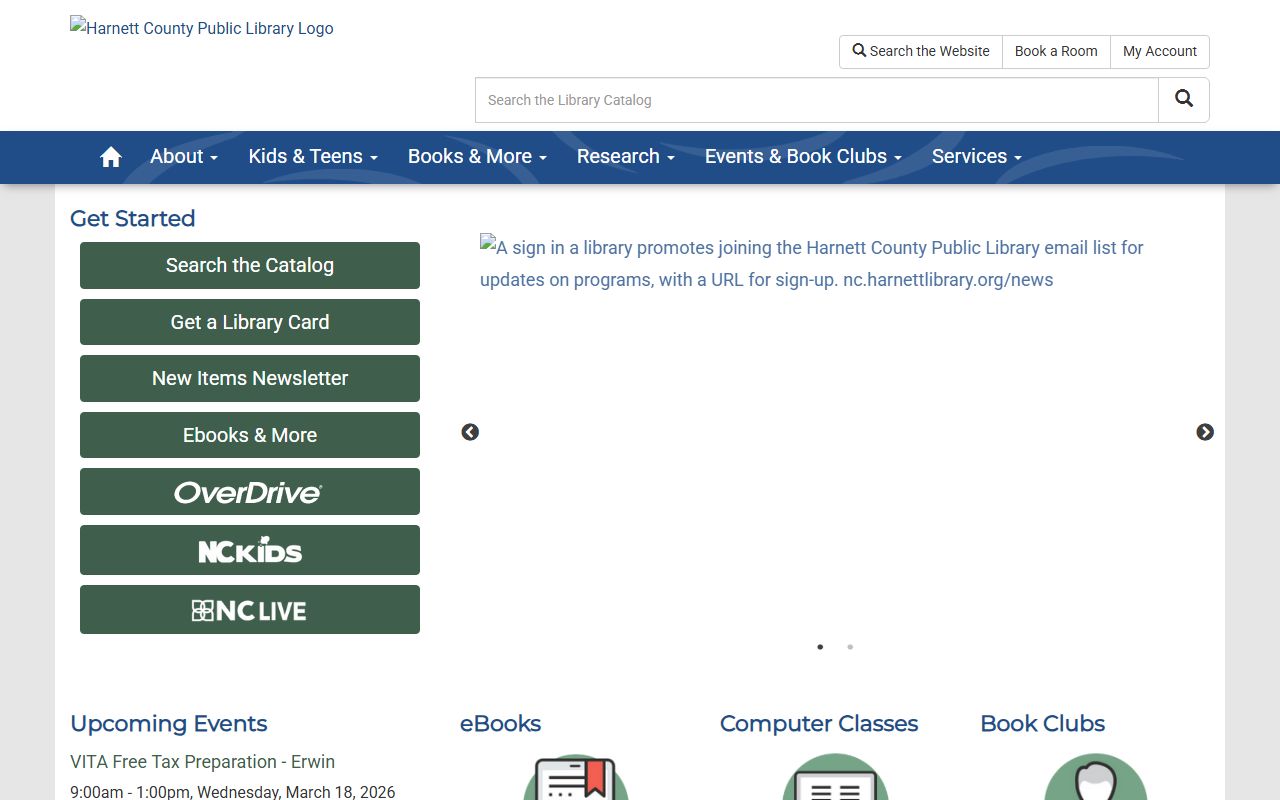Click the Upcoming Events heading

[x=169, y=724]
